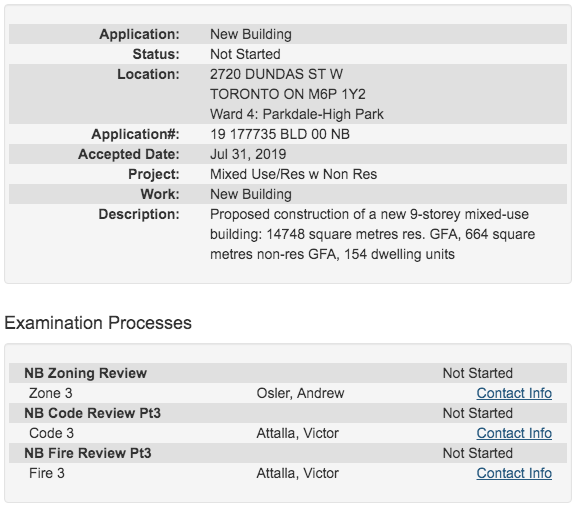Click the Not Started status for NB Zoning Review
This screenshot has height=508, width=575.
pos(477,373)
